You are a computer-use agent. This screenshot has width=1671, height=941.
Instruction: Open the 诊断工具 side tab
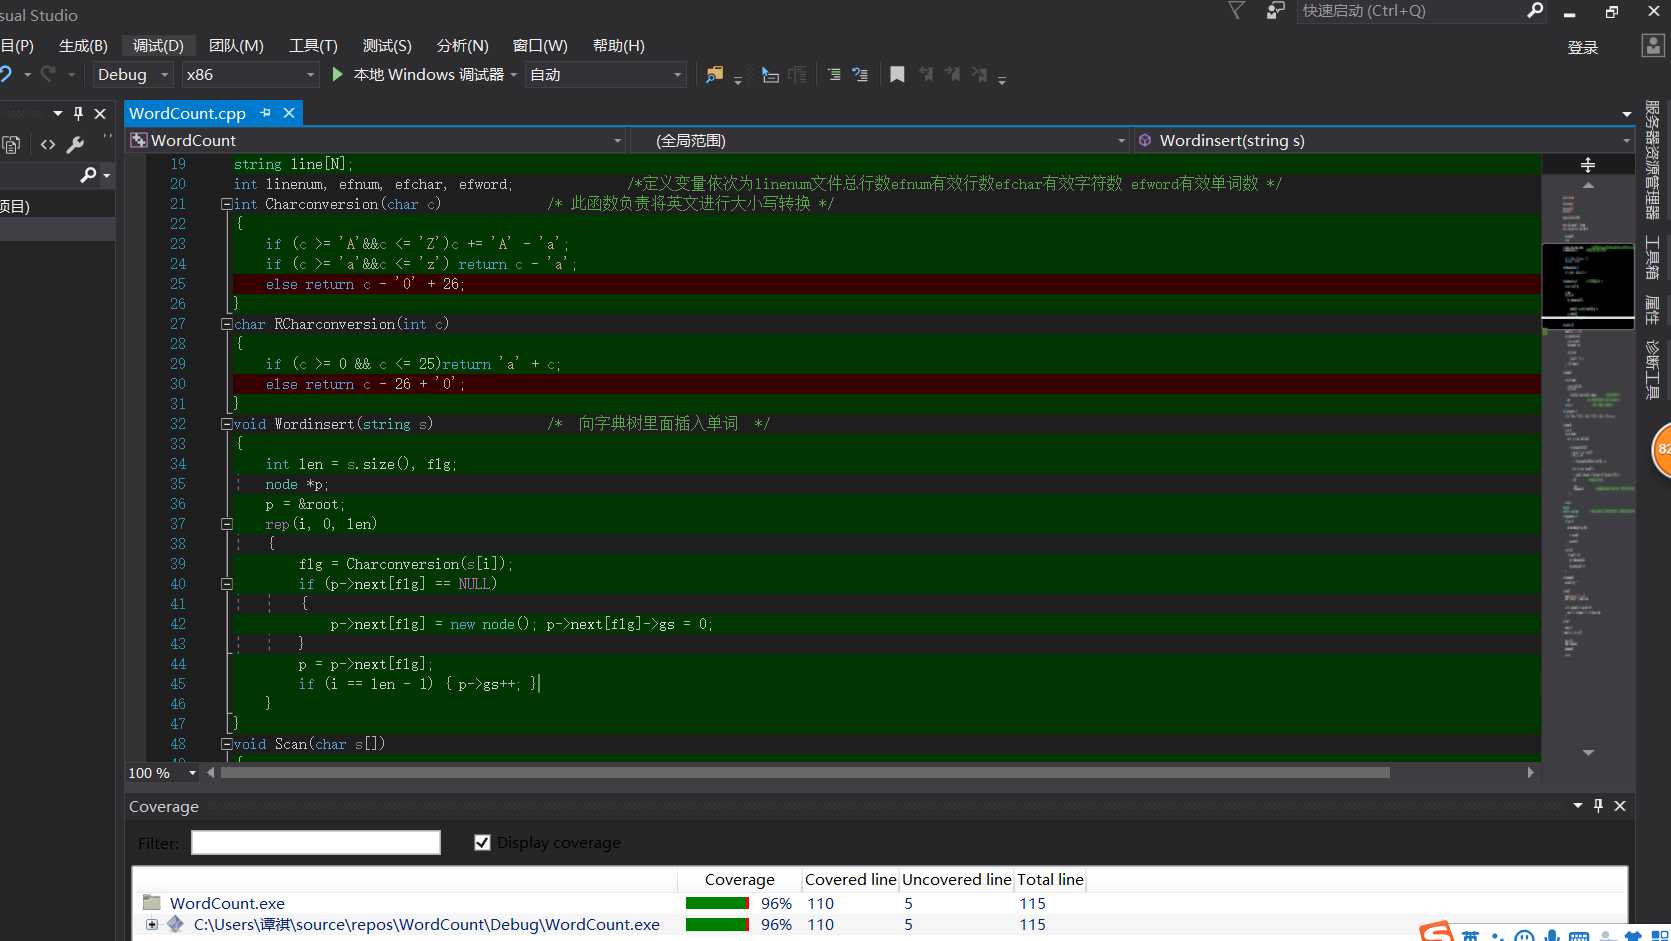pyautogui.click(x=1653, y=370)
